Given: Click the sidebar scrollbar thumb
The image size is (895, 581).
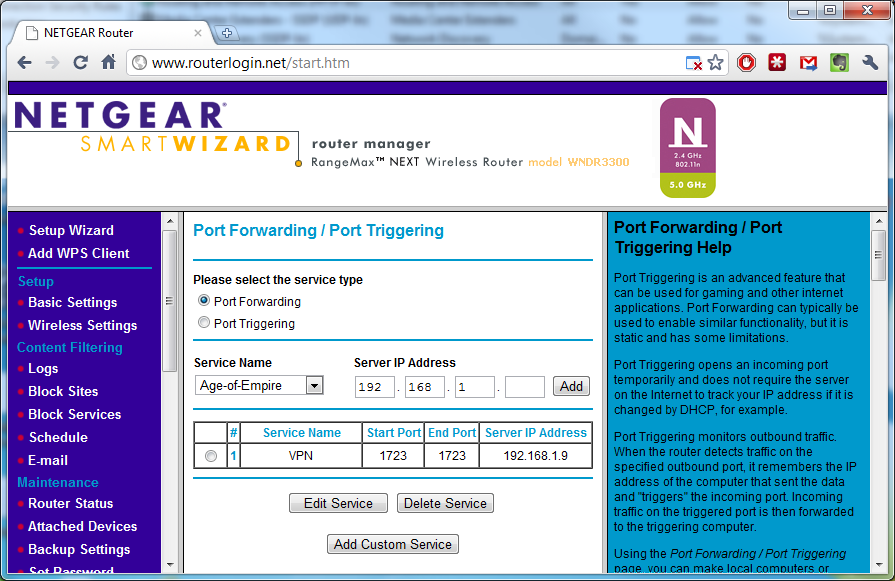Looking at the screenshot, I should click(x=170, y=301).
